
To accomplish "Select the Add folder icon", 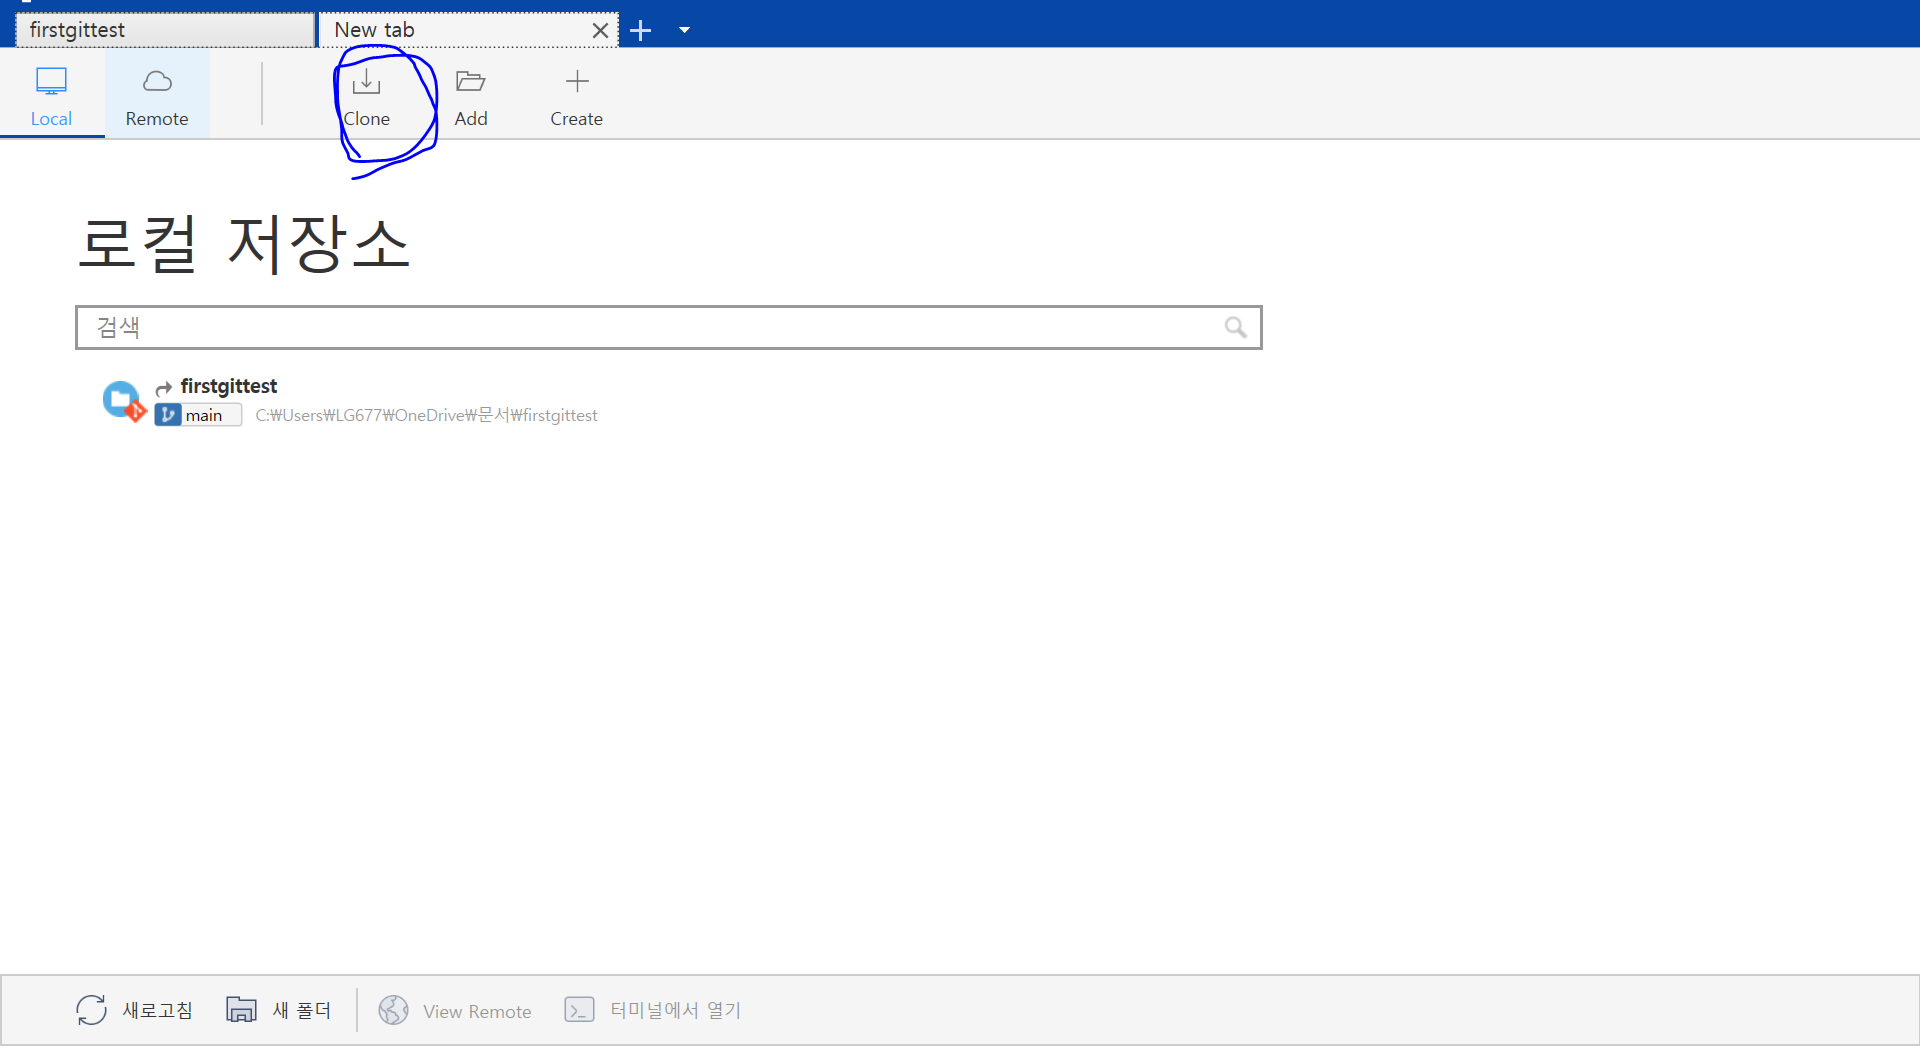I will [x=470, y=81].
